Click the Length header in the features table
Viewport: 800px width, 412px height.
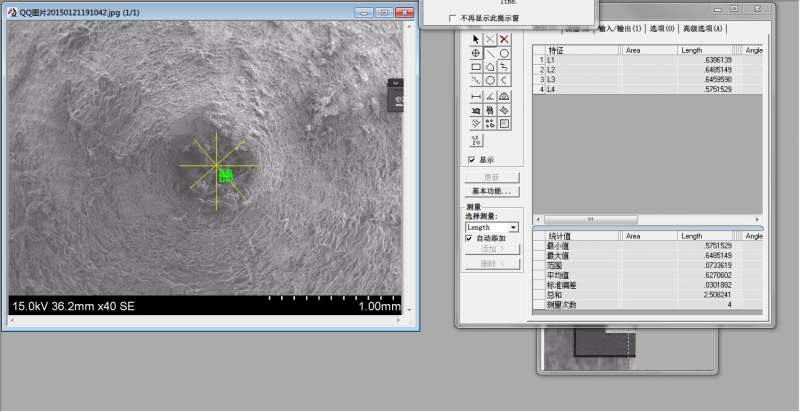point(707,50)
